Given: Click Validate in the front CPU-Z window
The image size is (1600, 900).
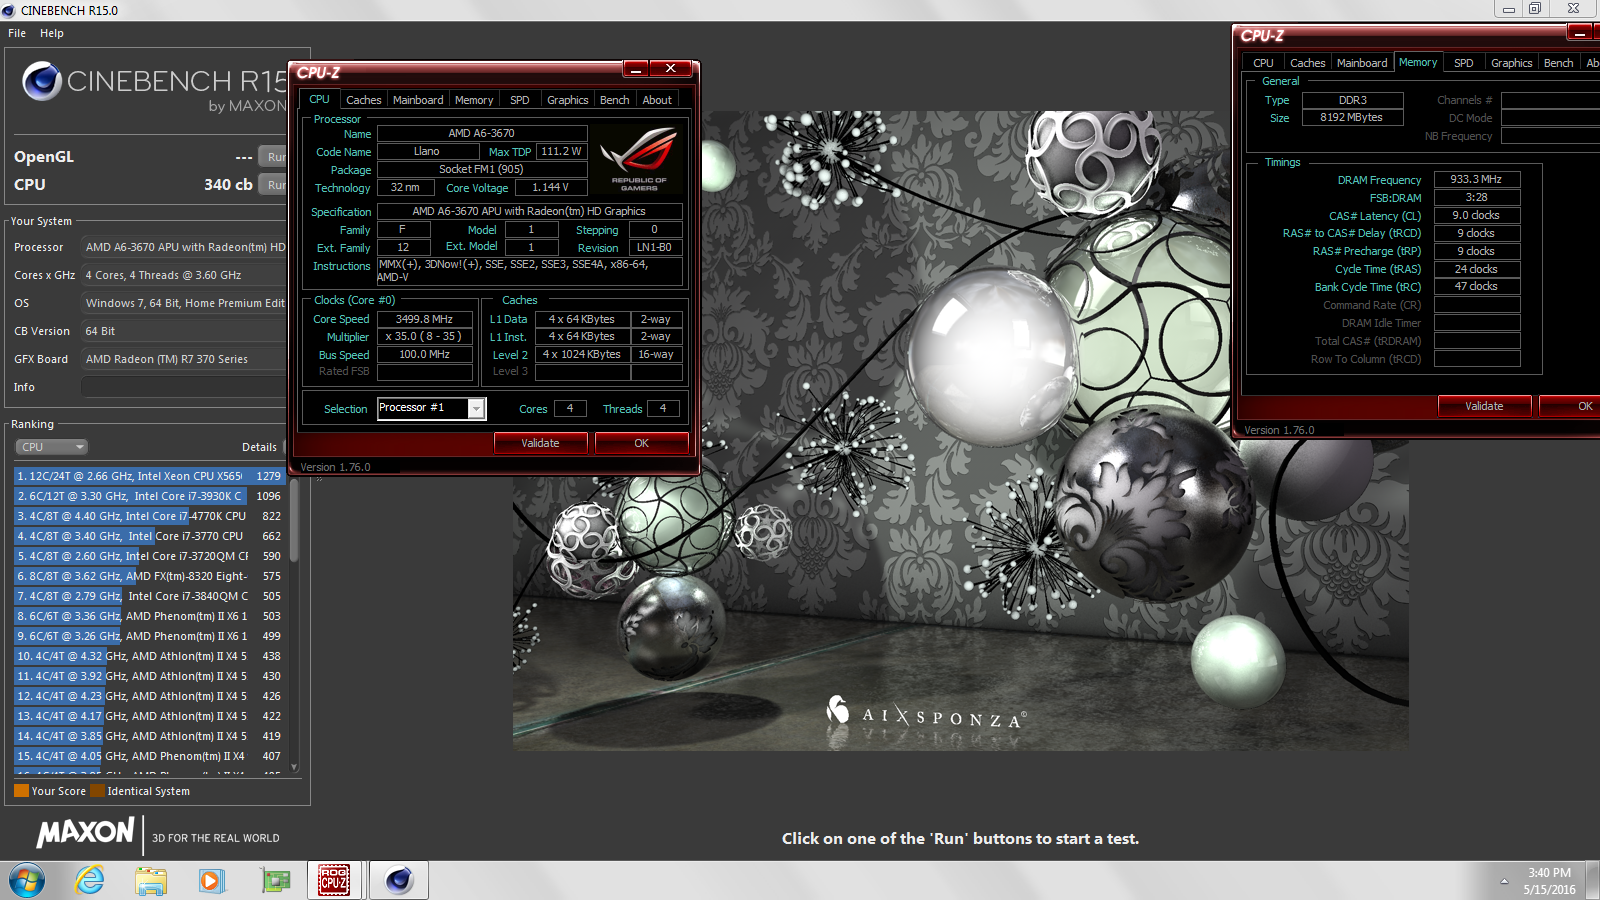Looking at the screenshot, I should pyautogui.click(x=540, y=443).
